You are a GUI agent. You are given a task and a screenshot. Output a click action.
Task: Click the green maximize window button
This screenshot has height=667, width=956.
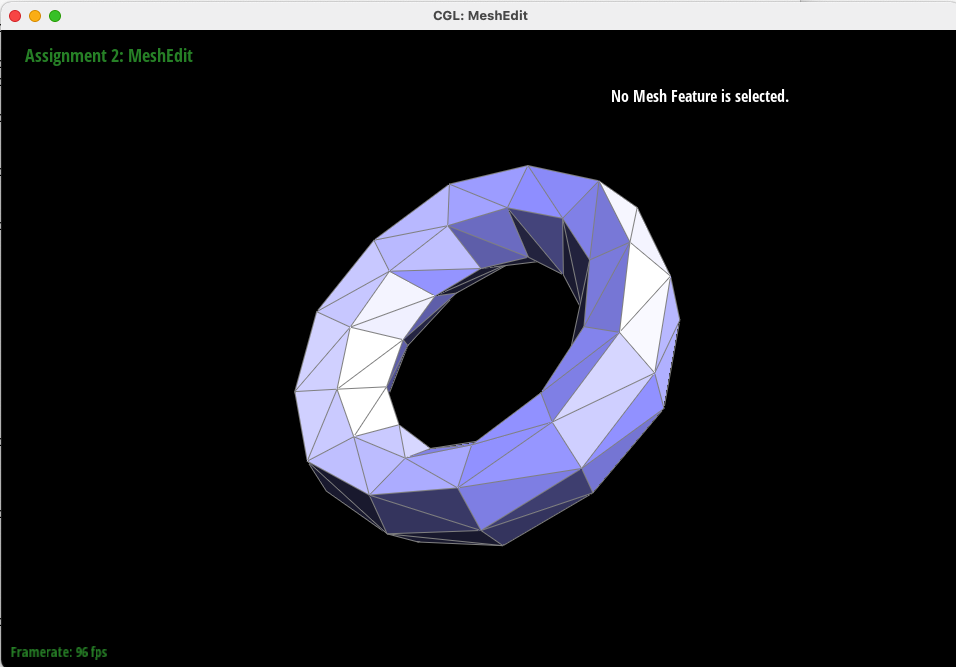point(55,16)
